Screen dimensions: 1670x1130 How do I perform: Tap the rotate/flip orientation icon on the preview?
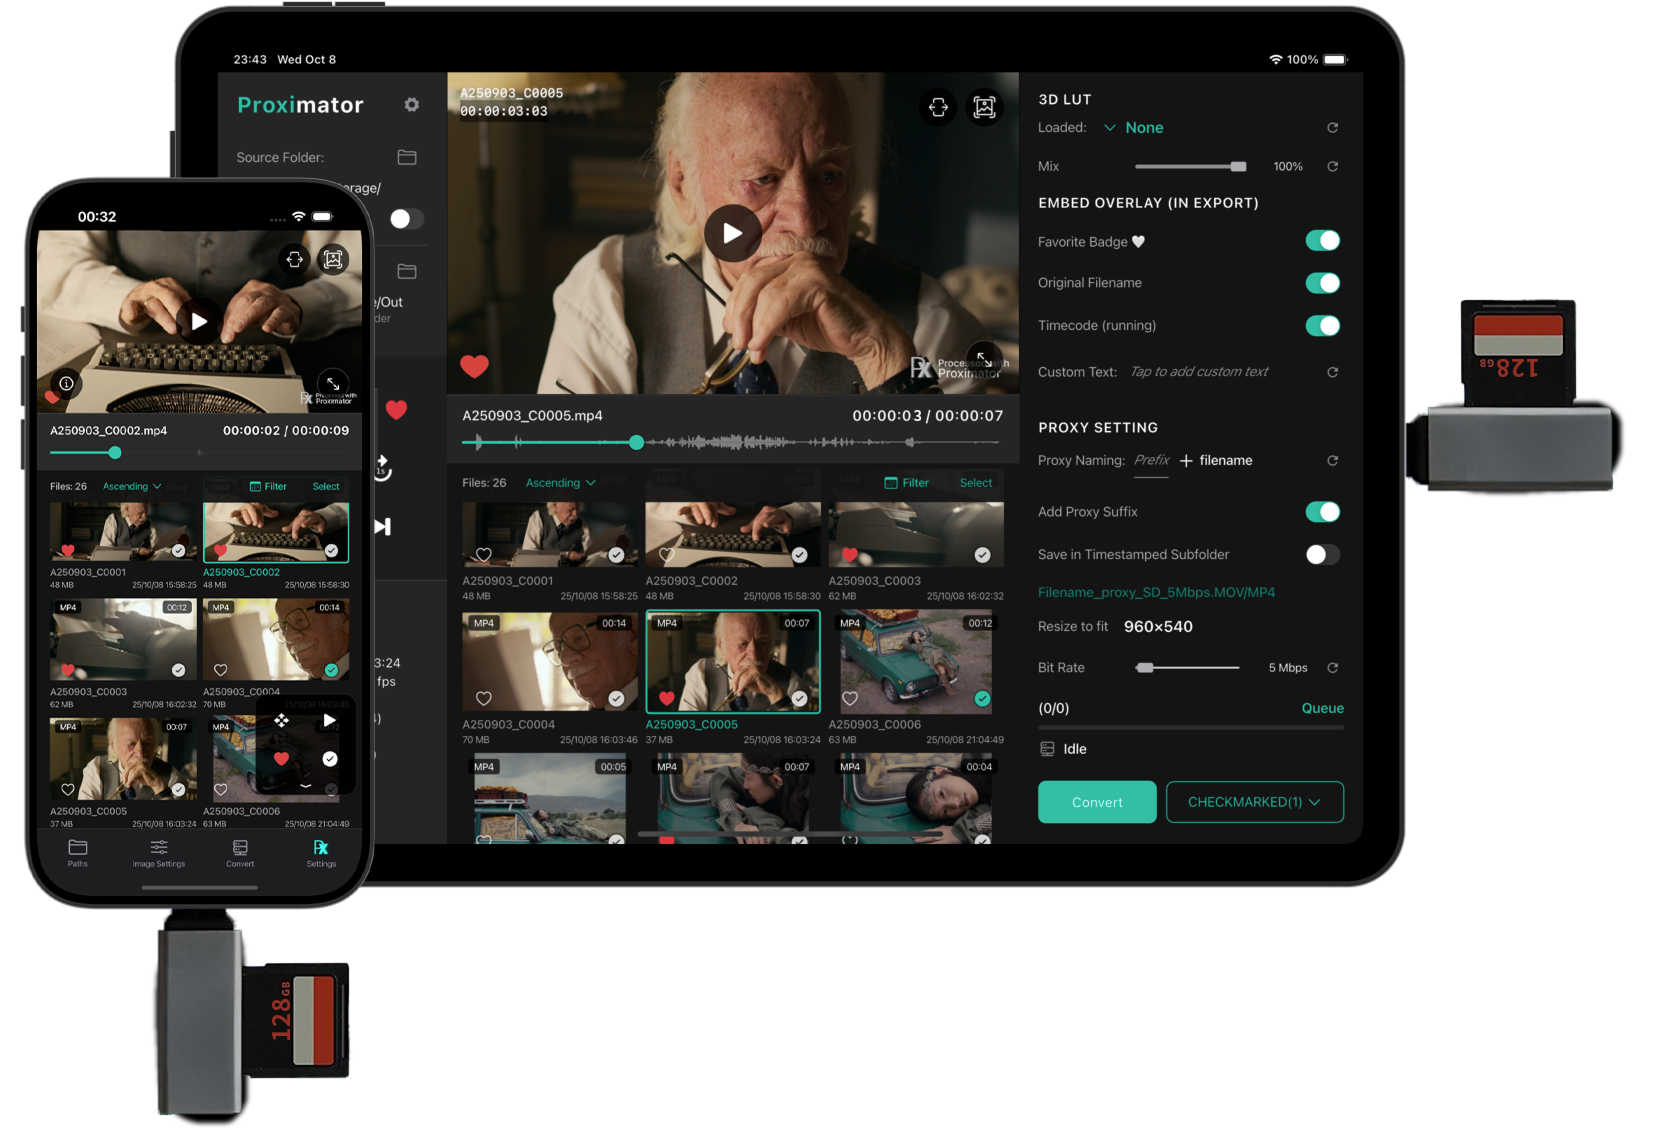tap(938, 106)
